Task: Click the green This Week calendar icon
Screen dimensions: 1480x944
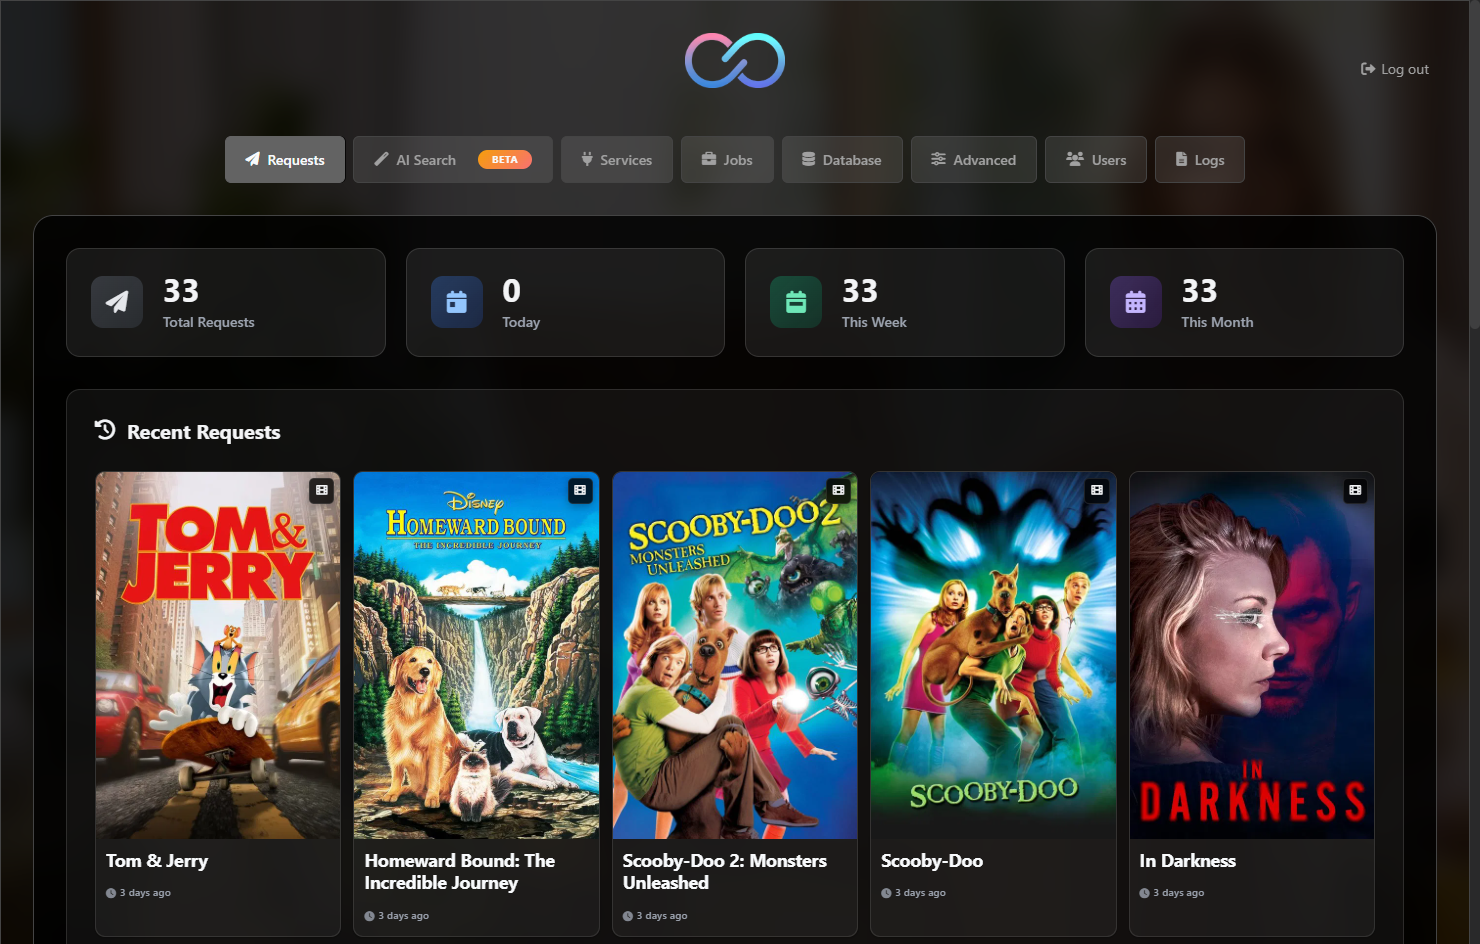Action: click(796, 302)
